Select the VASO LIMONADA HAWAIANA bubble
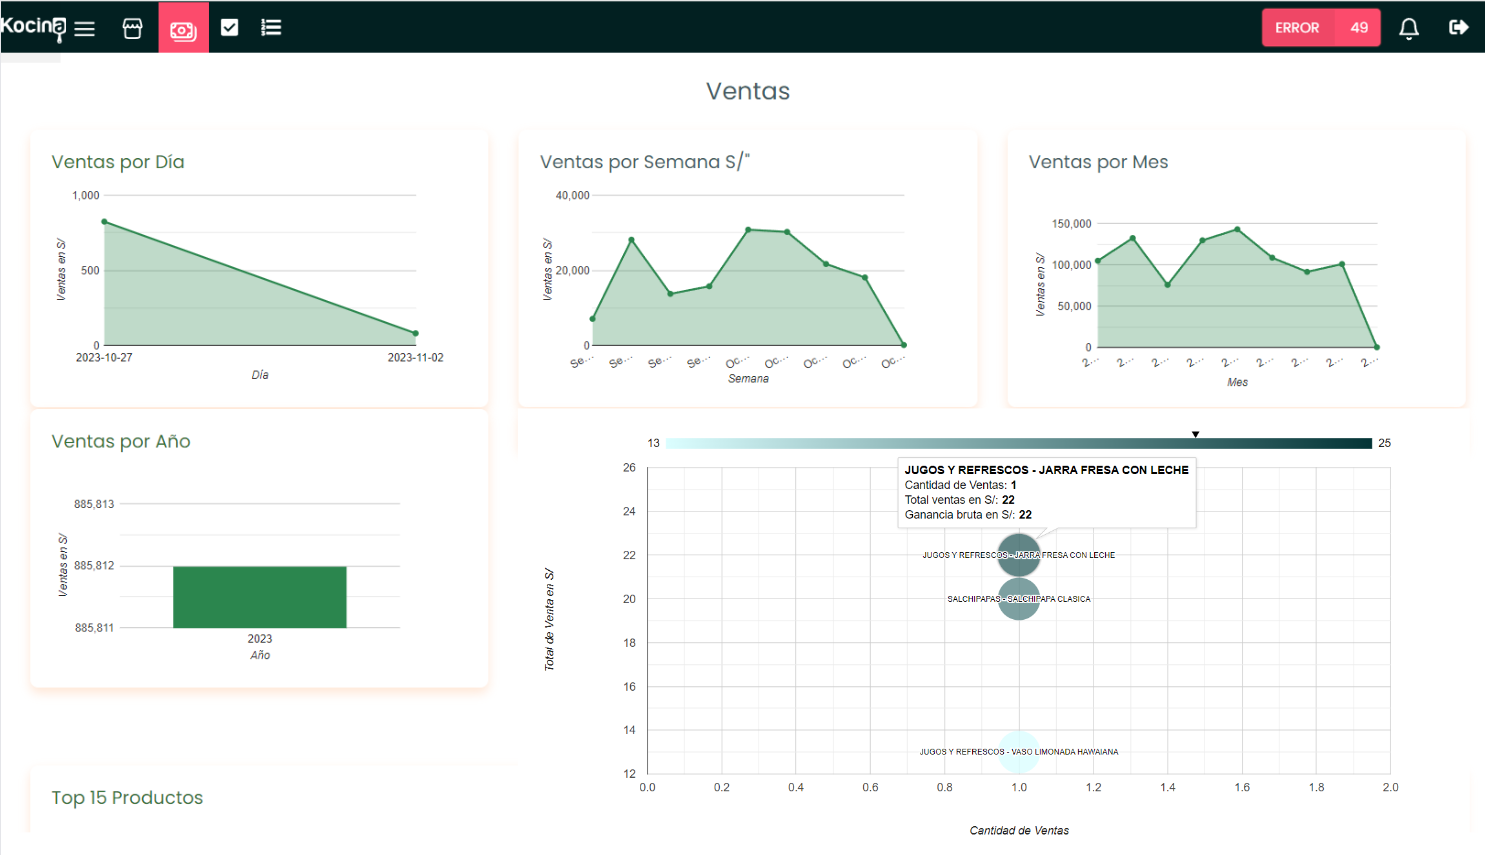 (1019, 752)
